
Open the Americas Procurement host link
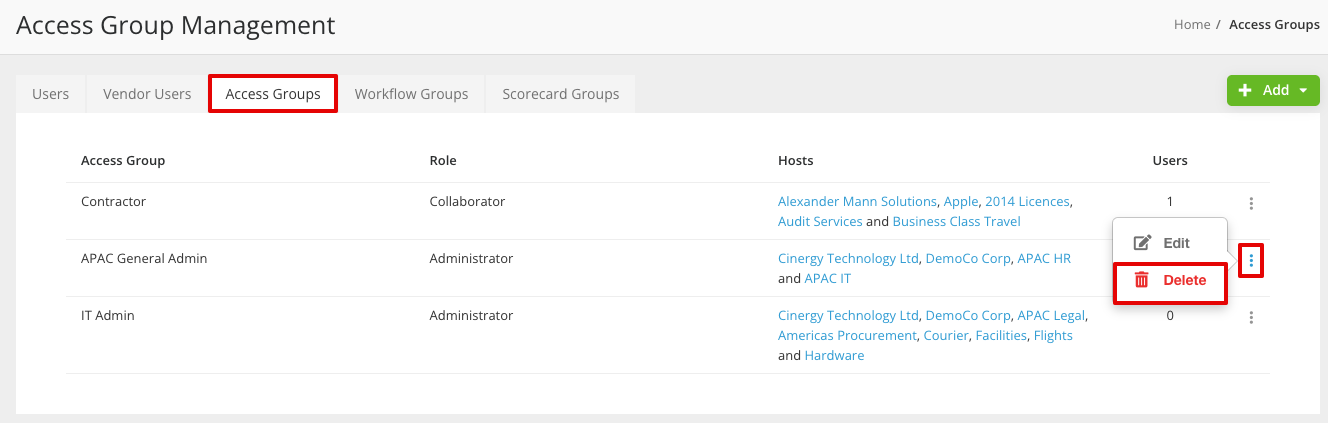(847, 335)
